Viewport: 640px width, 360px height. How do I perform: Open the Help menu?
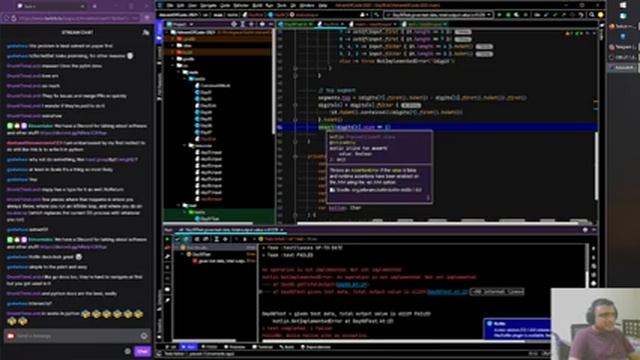322,6
